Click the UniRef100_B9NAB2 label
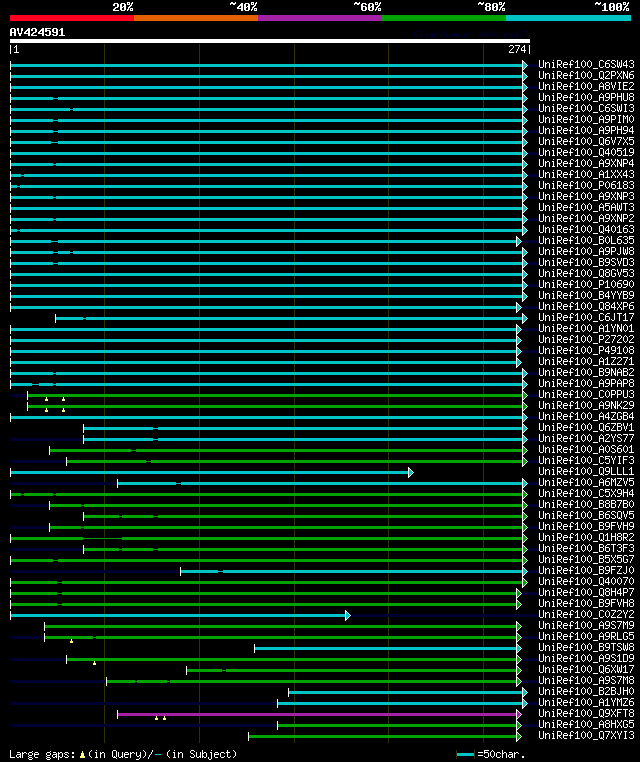Image resolution: width=640 pixels, height=762 pixels. (586, 372)
